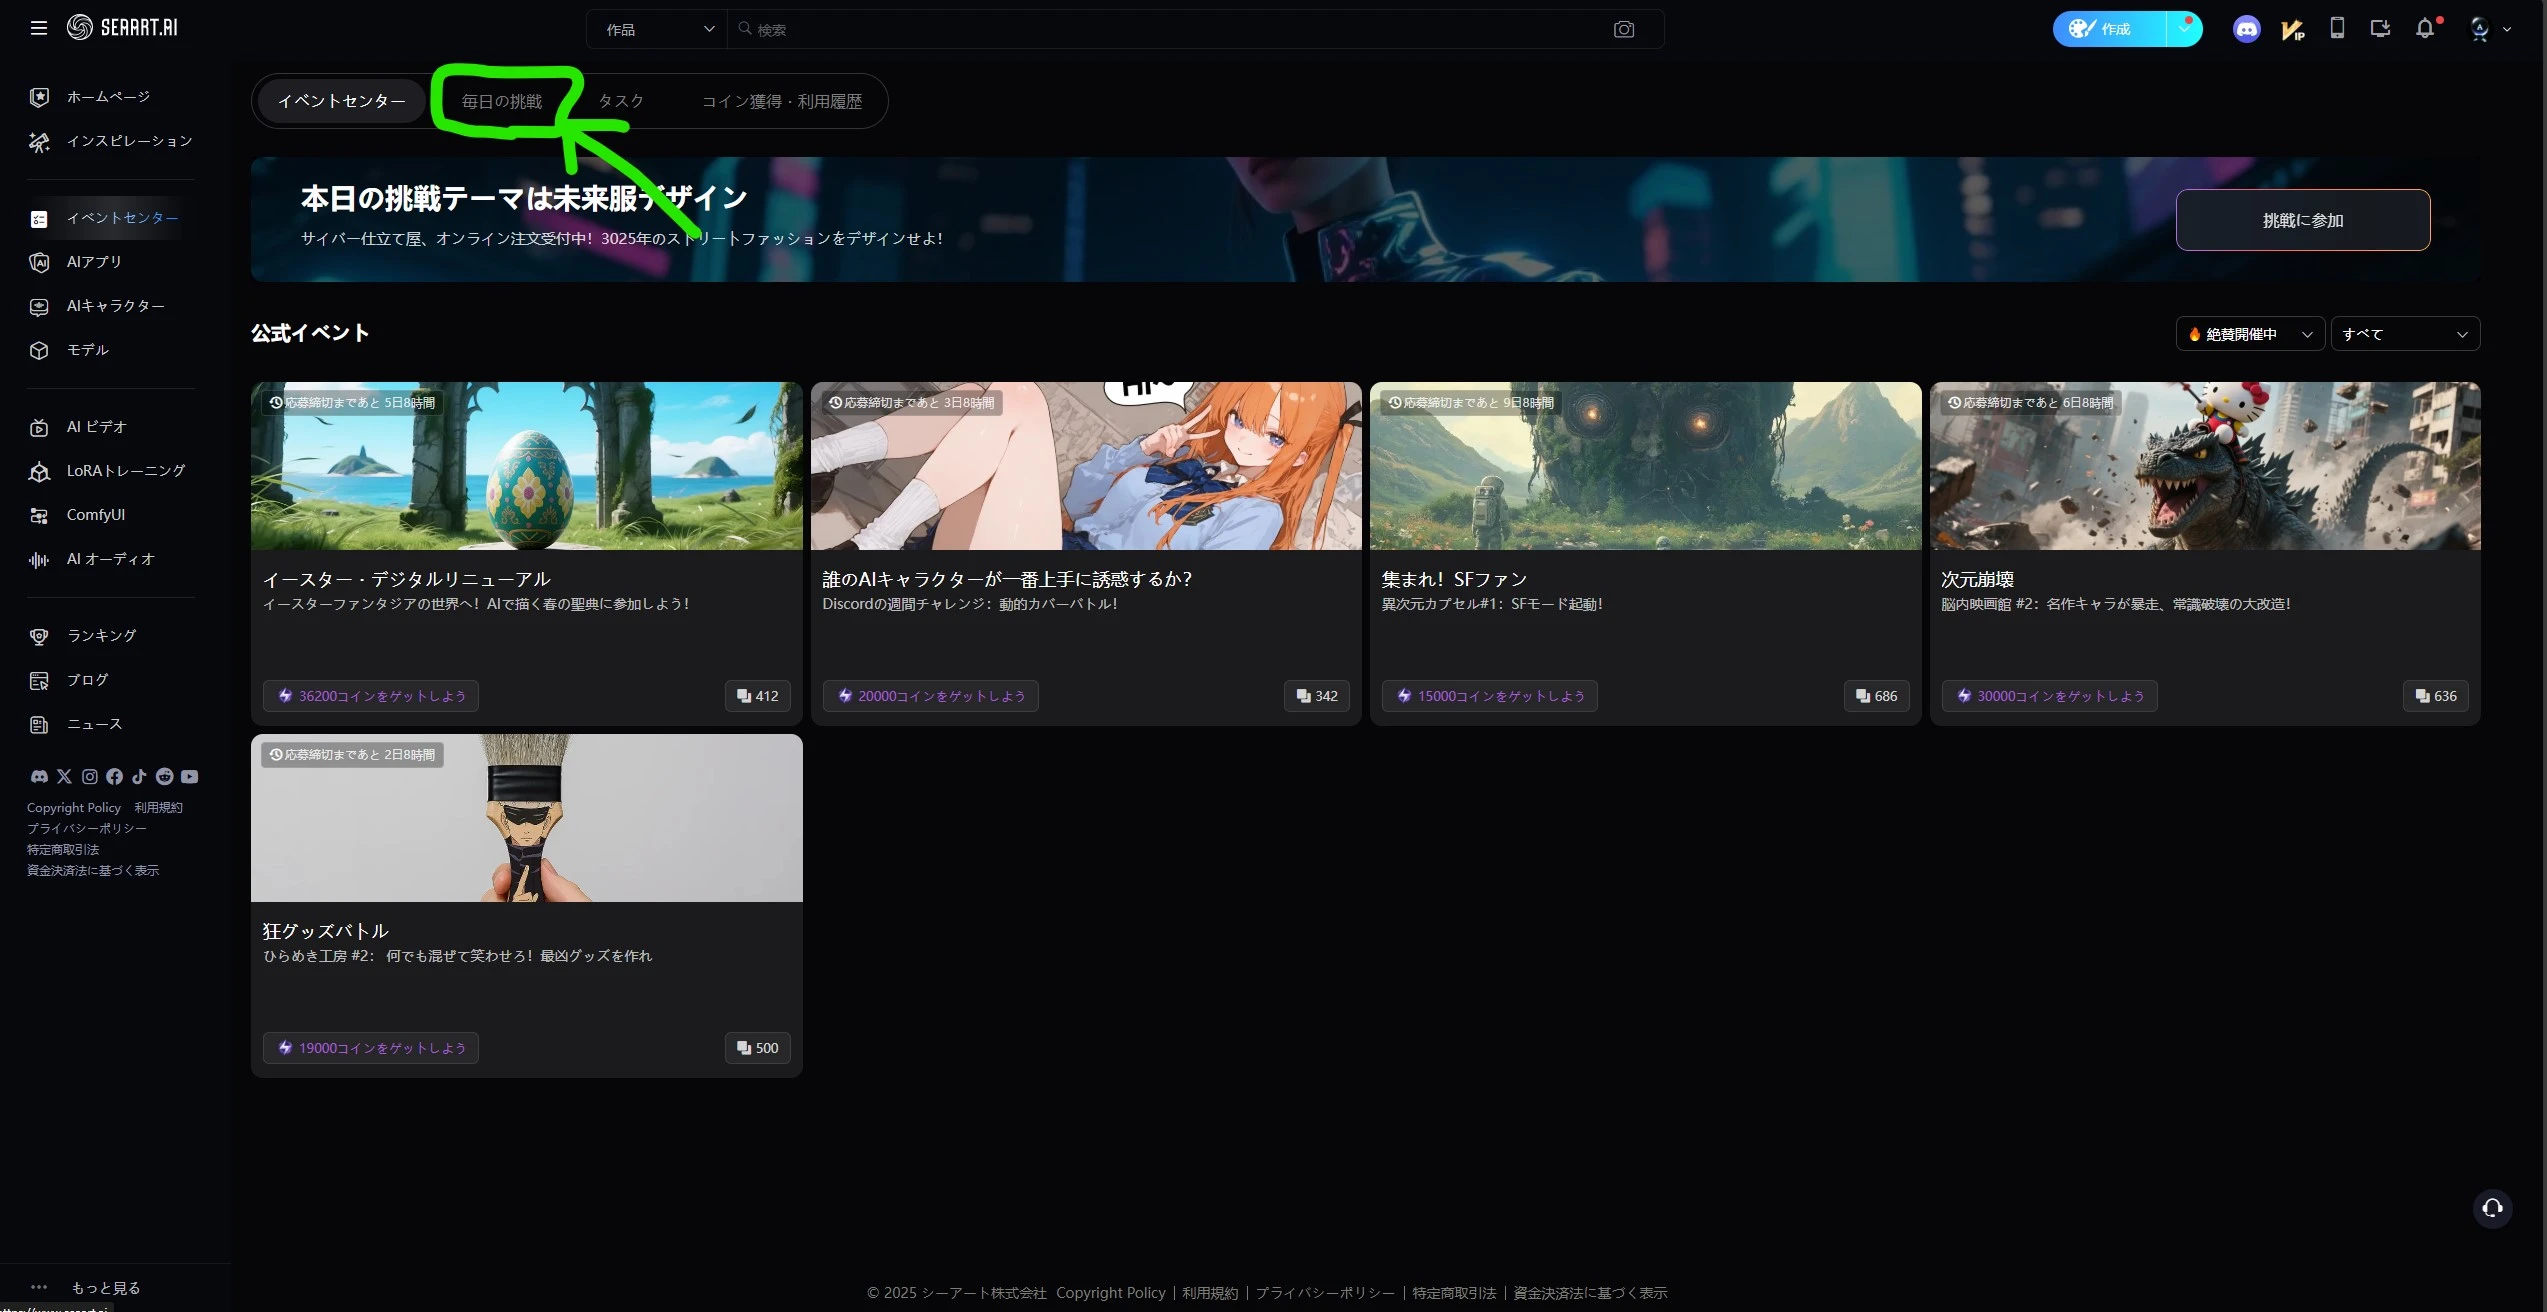Click the hamburger menu icon
2547x1312 pixels.
pos(39,28)
